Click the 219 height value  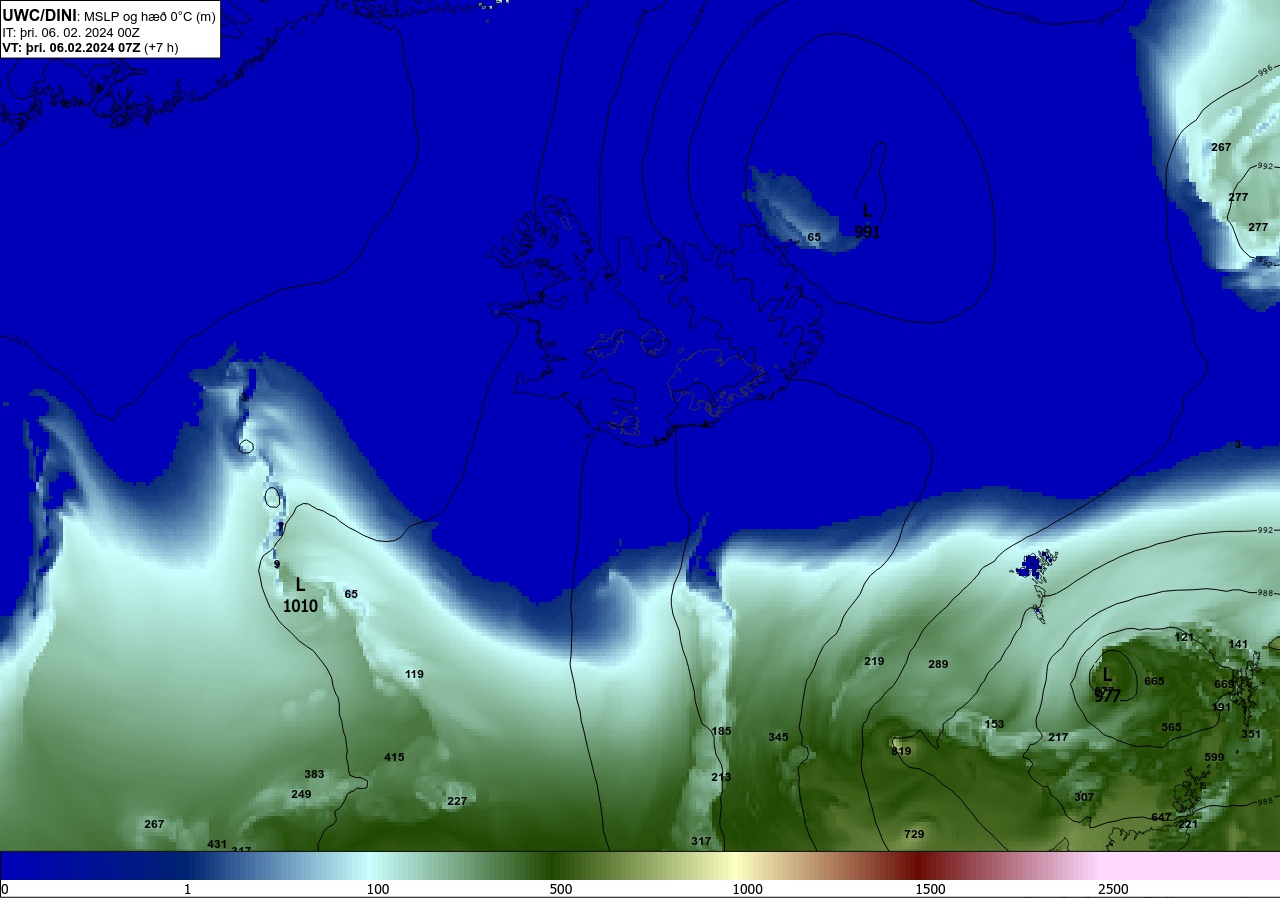click(874, 661)
